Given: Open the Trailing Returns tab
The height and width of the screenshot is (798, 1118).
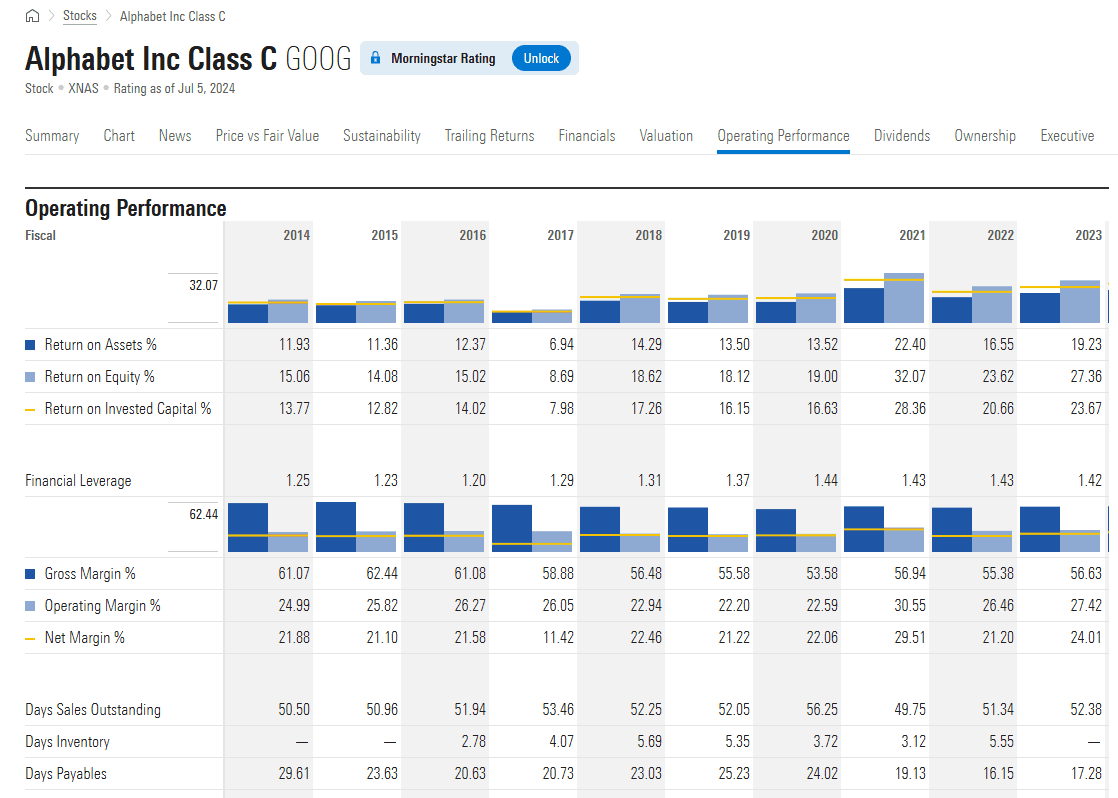Looking at the screenshot, I should coord(490,135).
